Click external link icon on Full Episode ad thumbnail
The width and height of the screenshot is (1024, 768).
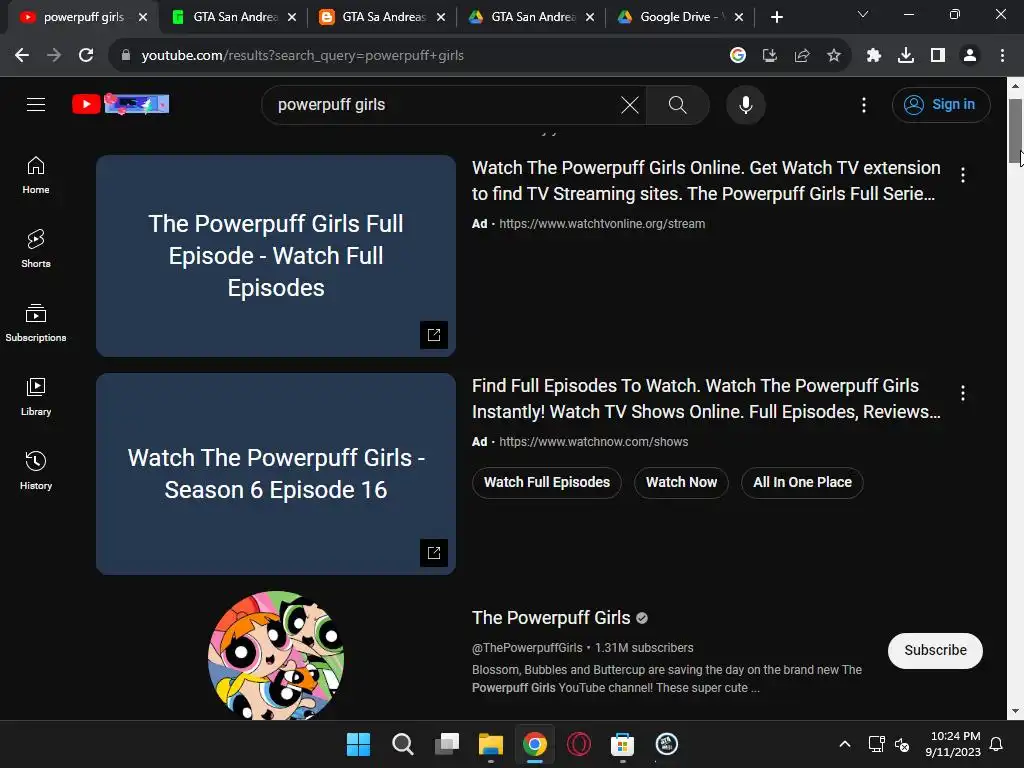434,335
